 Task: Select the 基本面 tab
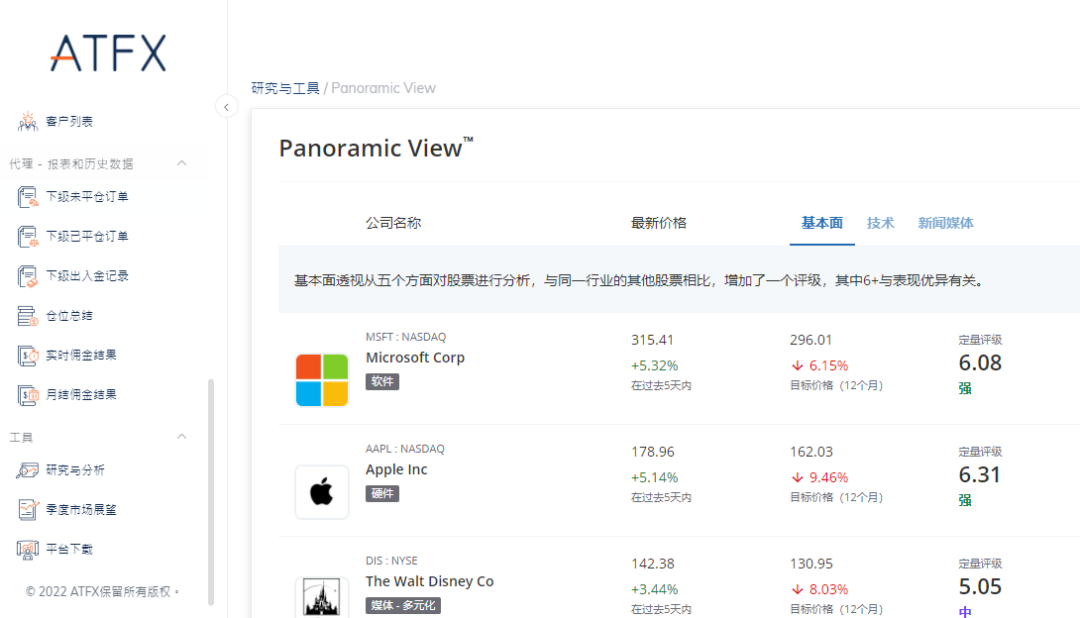tap(822, 223)
